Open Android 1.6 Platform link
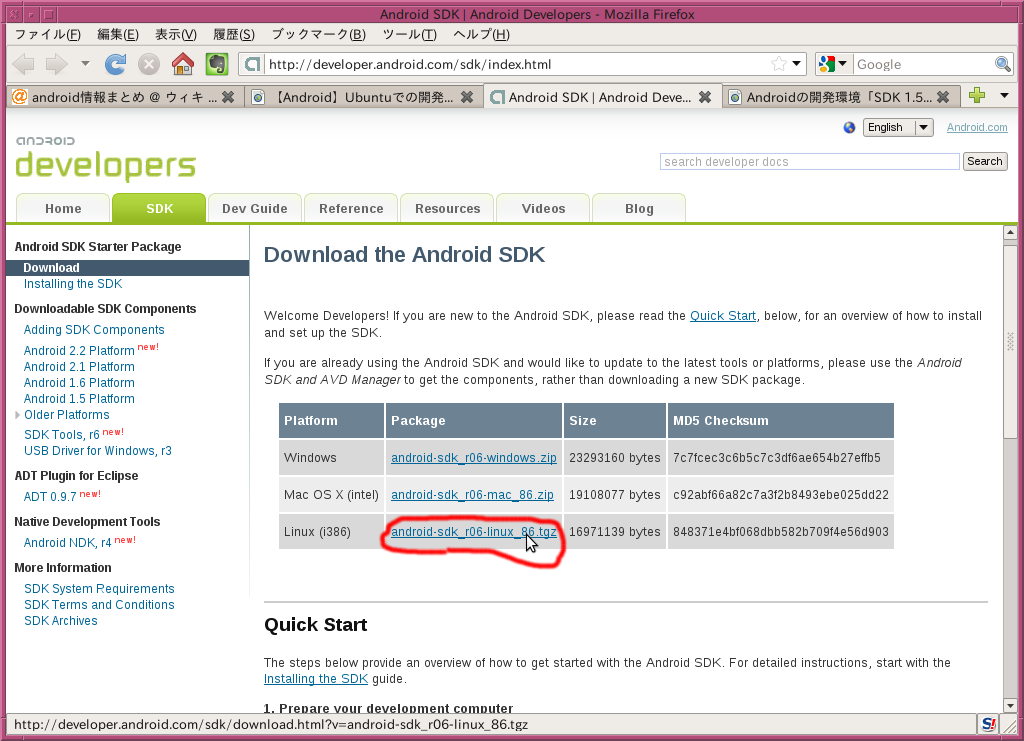1024x741 pixels. [x=79, y=383]
